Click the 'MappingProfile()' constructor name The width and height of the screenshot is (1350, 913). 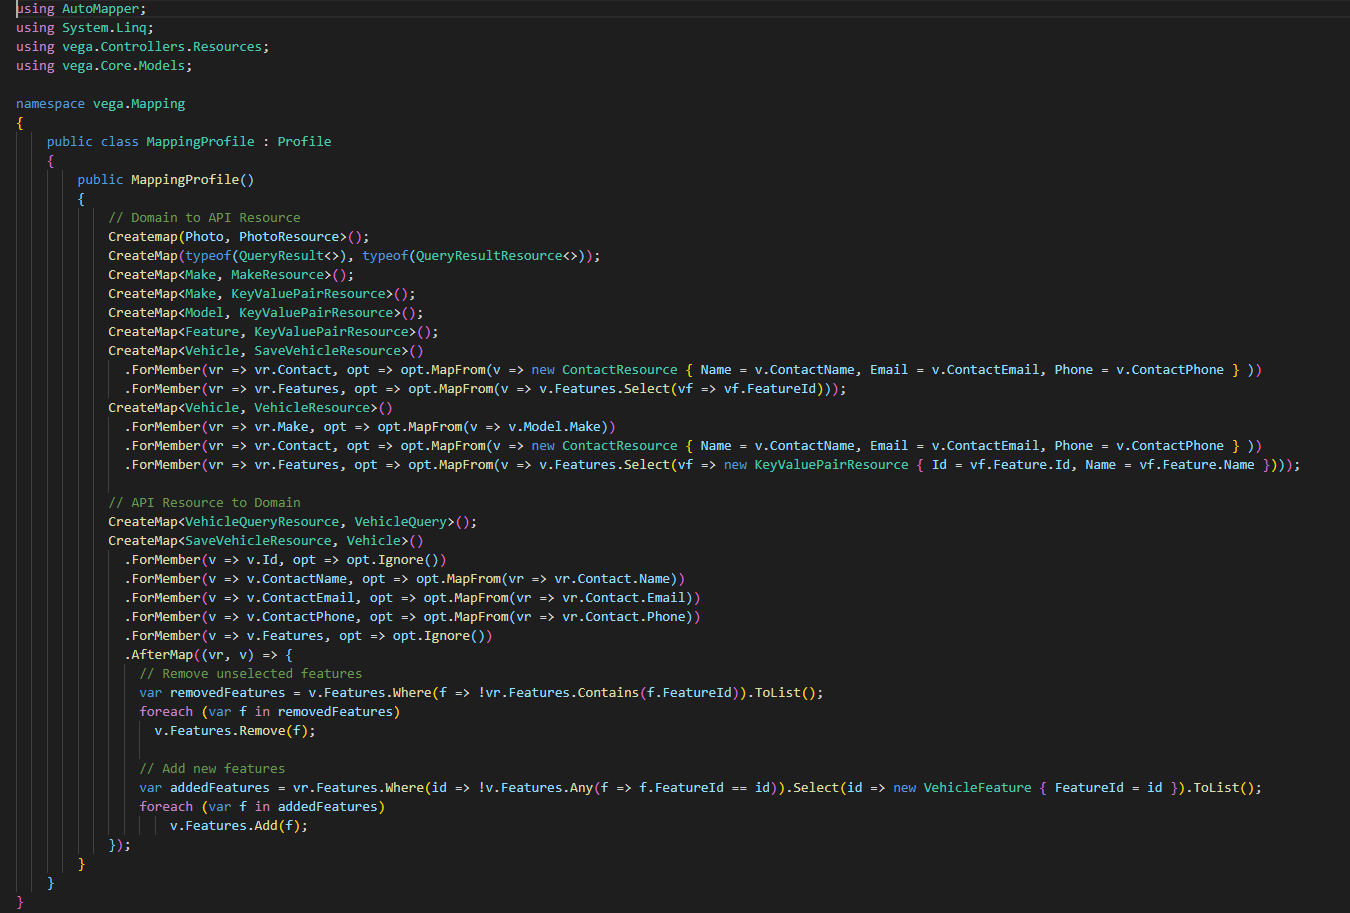click(192, 180)
